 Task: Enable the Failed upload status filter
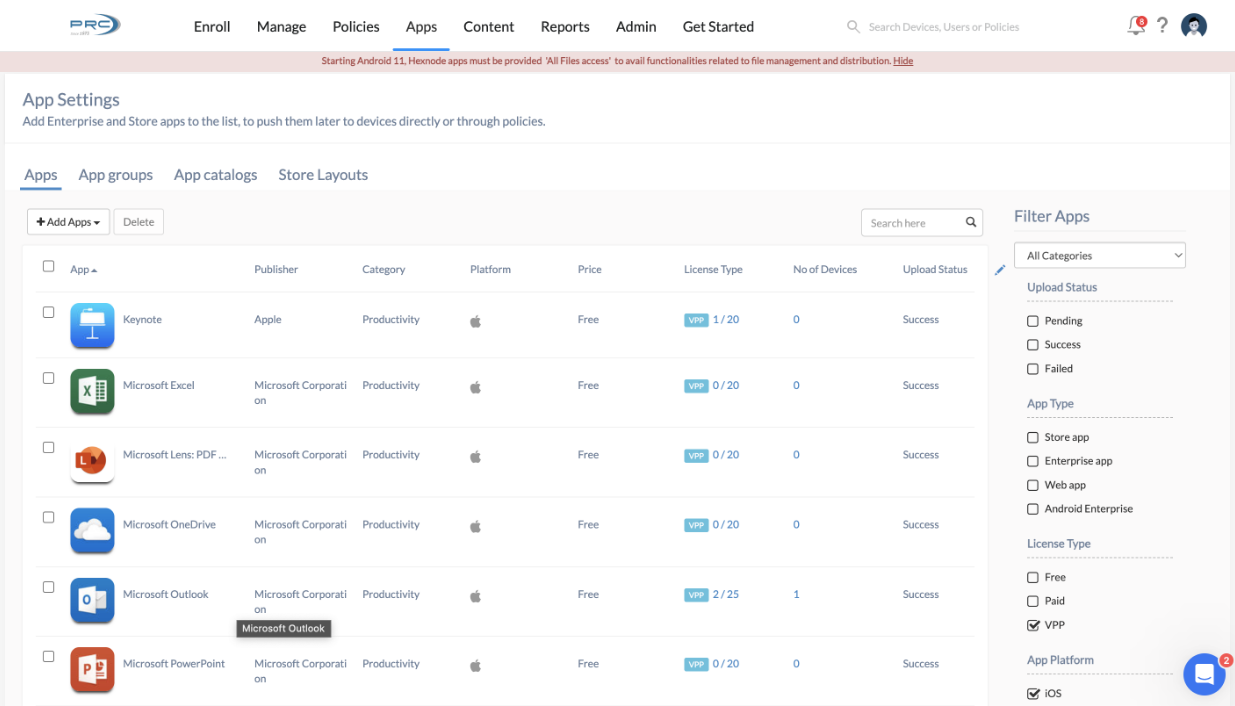(1032, 368)
